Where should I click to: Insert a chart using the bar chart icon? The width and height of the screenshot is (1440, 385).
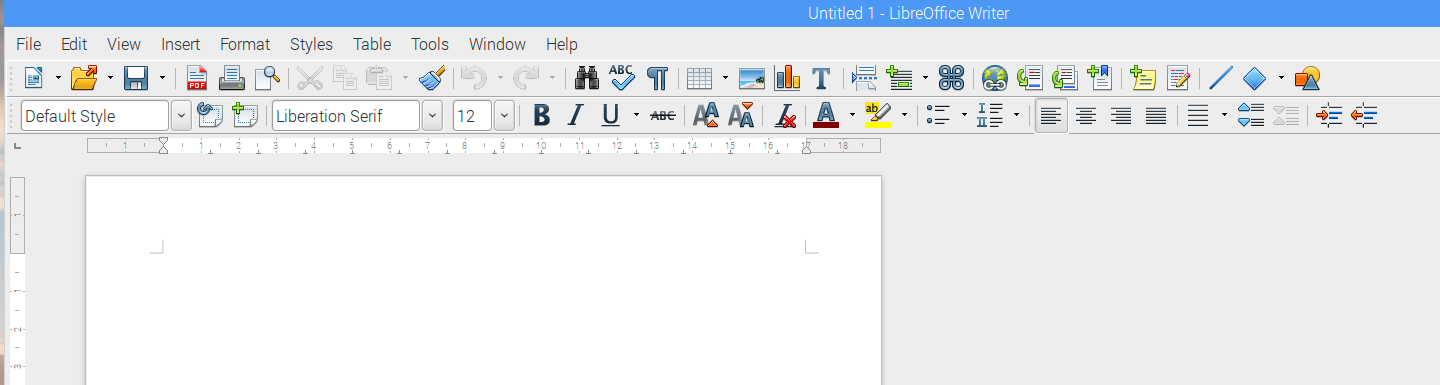pos(787,78)
